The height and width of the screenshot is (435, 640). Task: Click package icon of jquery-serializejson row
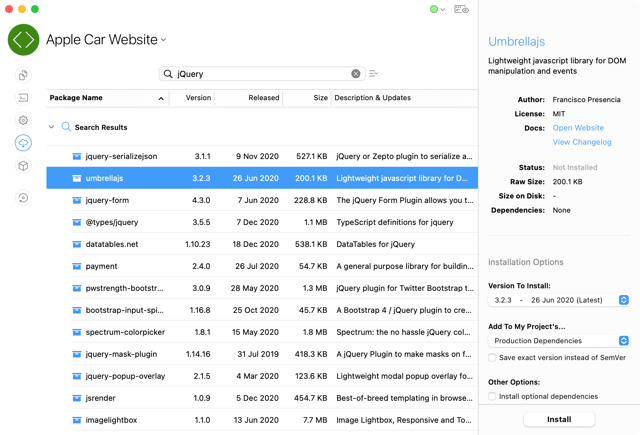click(x=77, y=156)
